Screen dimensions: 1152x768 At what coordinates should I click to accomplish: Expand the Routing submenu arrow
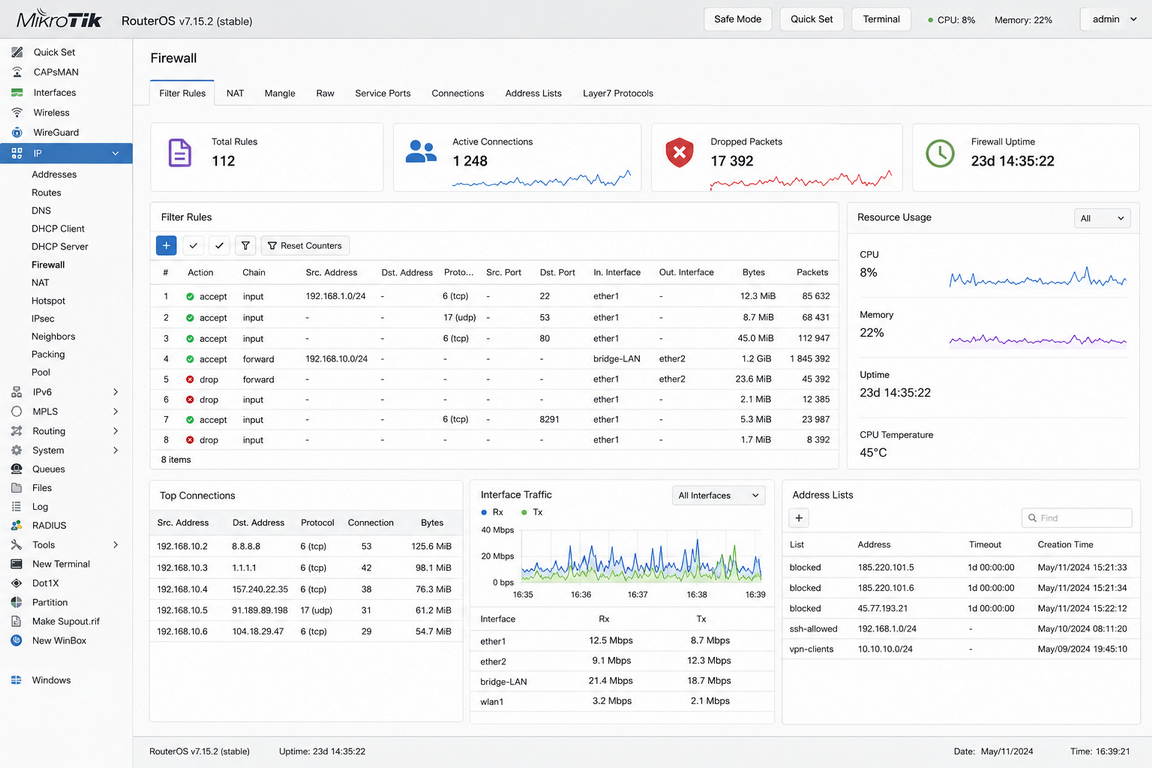(x=115, y=431)
